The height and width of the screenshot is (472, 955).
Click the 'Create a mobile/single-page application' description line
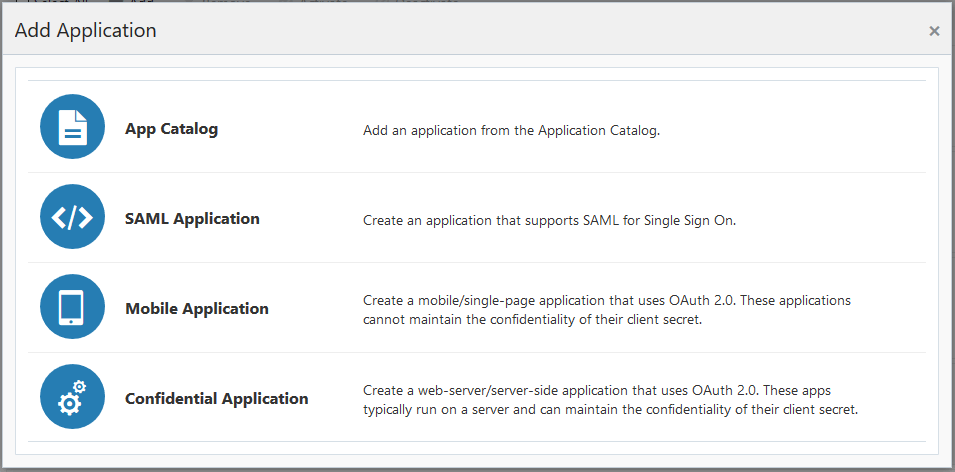(x=606, y=300)
